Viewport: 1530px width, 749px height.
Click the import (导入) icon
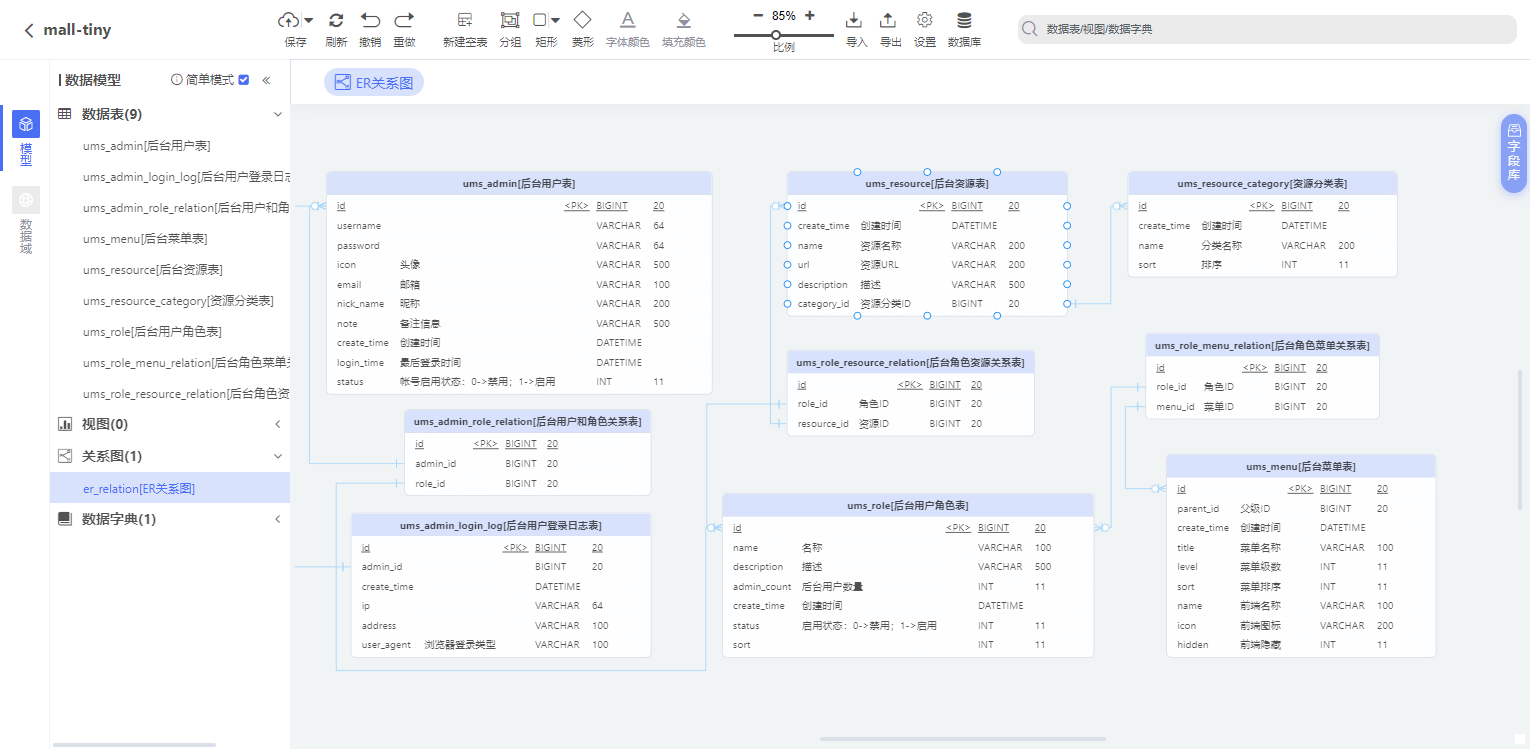coord(854,21)
